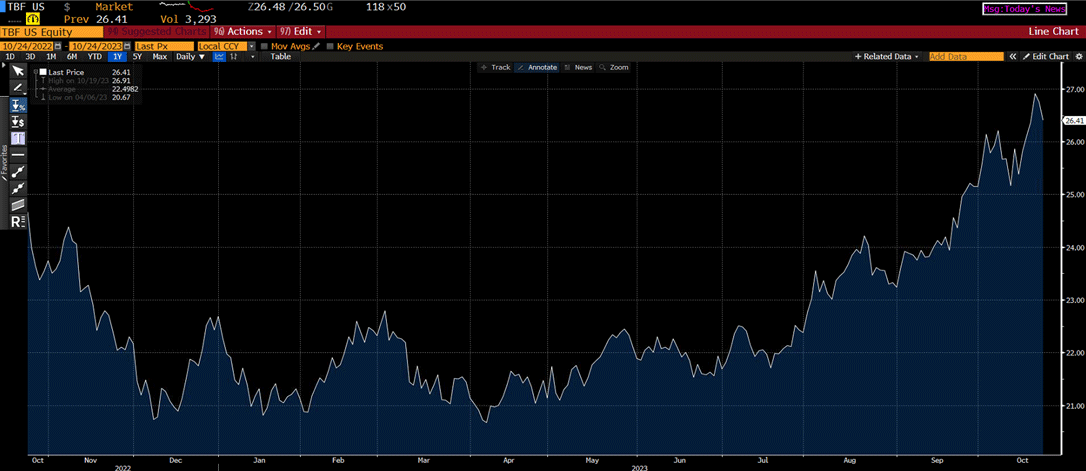Select the 1M range tab
This screenshot has width=1086, height=471.
(x=51, y=57)
